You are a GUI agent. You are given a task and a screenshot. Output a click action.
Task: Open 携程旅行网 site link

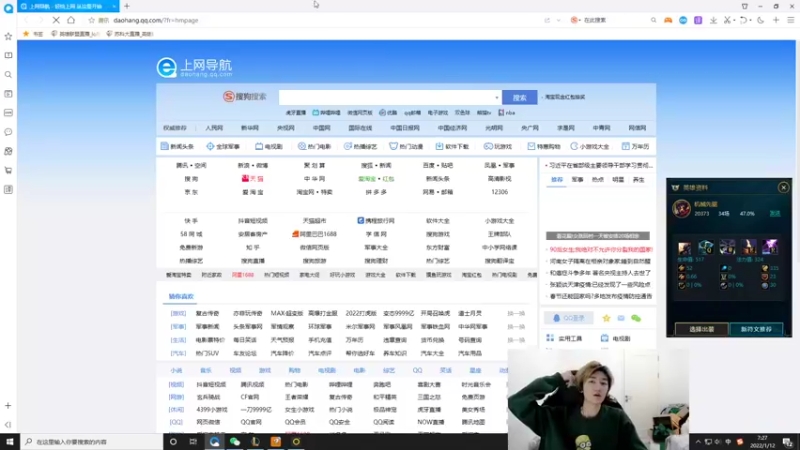tap(376, 220)
